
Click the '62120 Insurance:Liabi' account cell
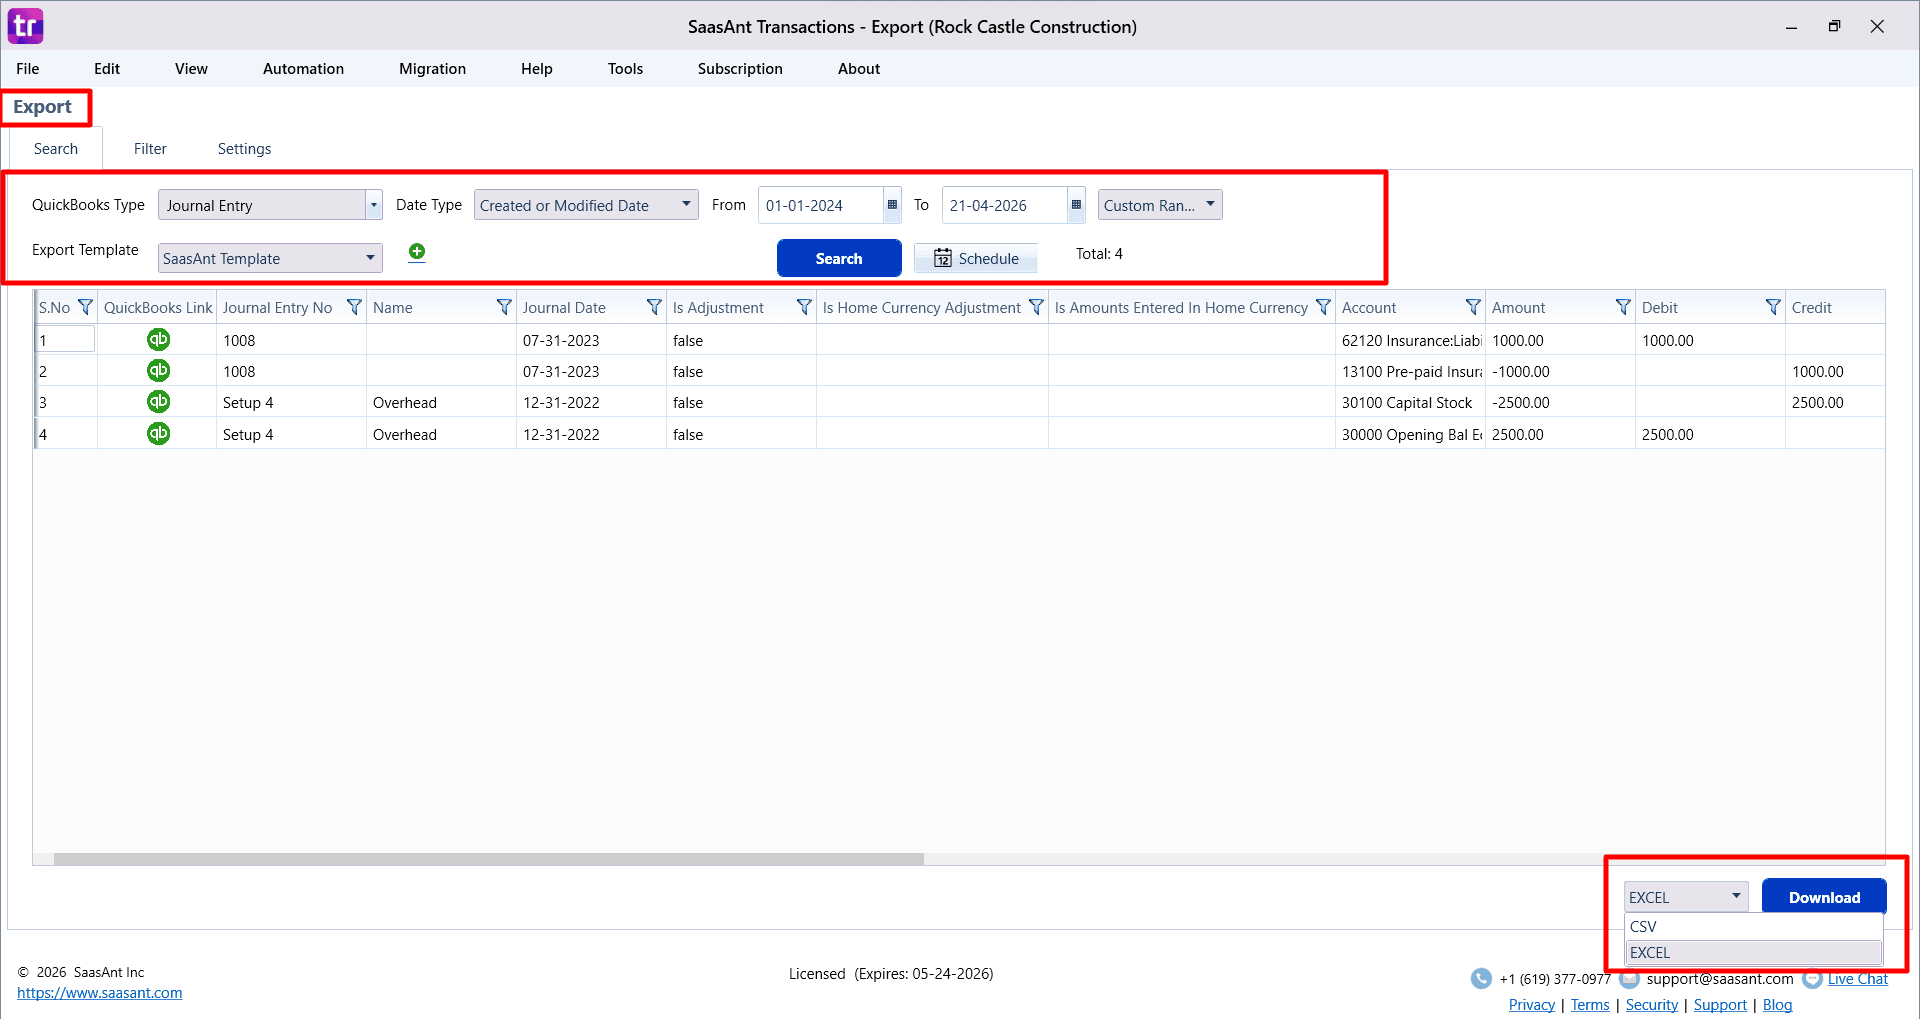1410,340
